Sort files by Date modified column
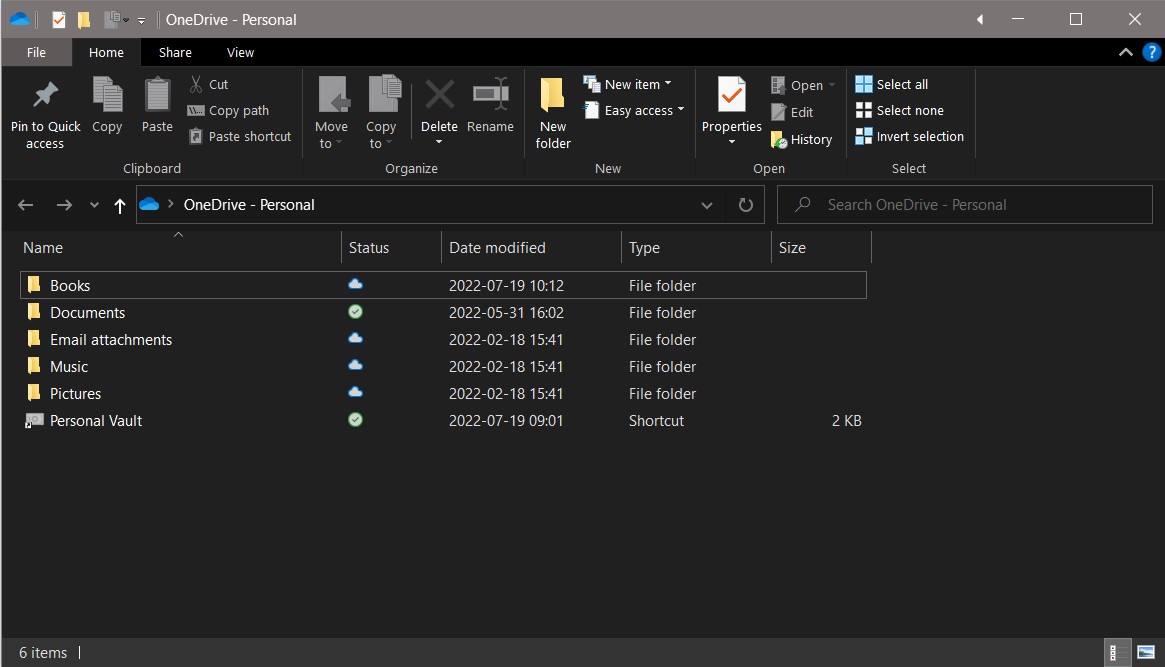The width and height of the screenshot is (1165, 667). 497,248
